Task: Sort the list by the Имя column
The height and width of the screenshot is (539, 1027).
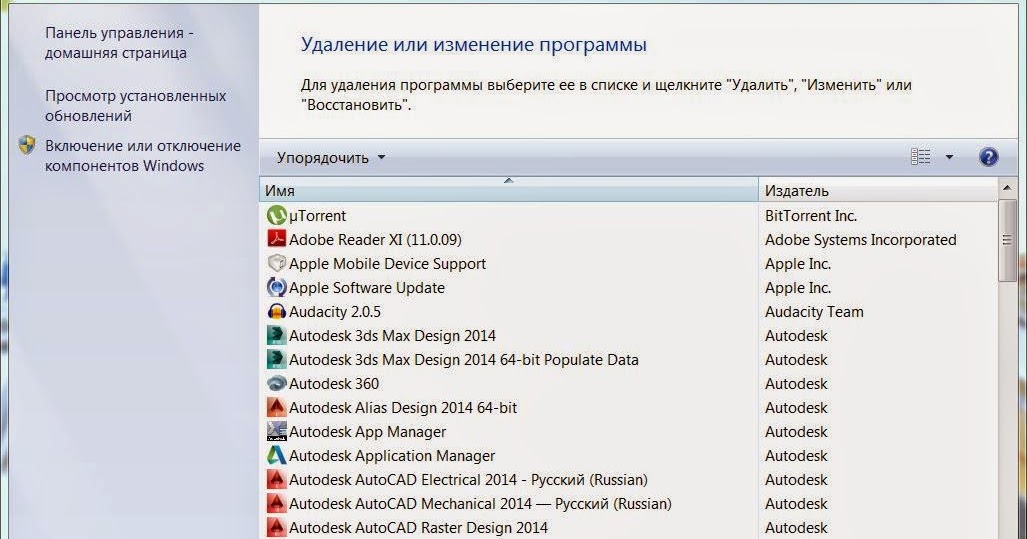Action: [508, 191]
